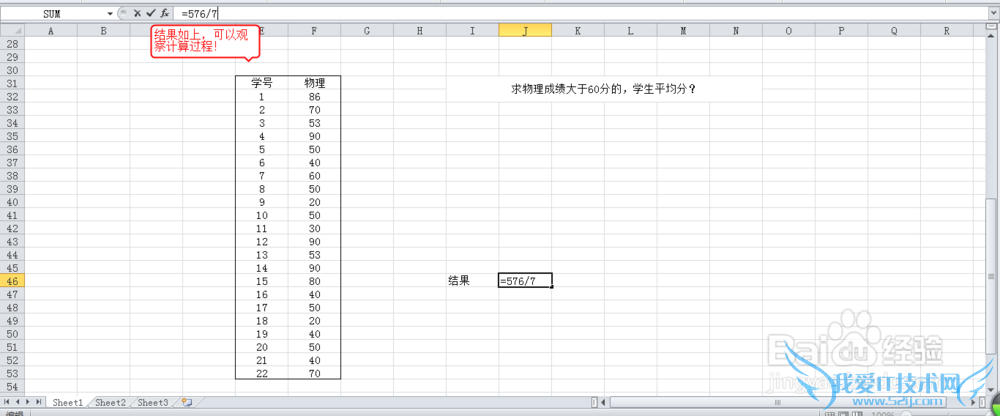
Task: Select student number 1 cell
Action: 261,97
